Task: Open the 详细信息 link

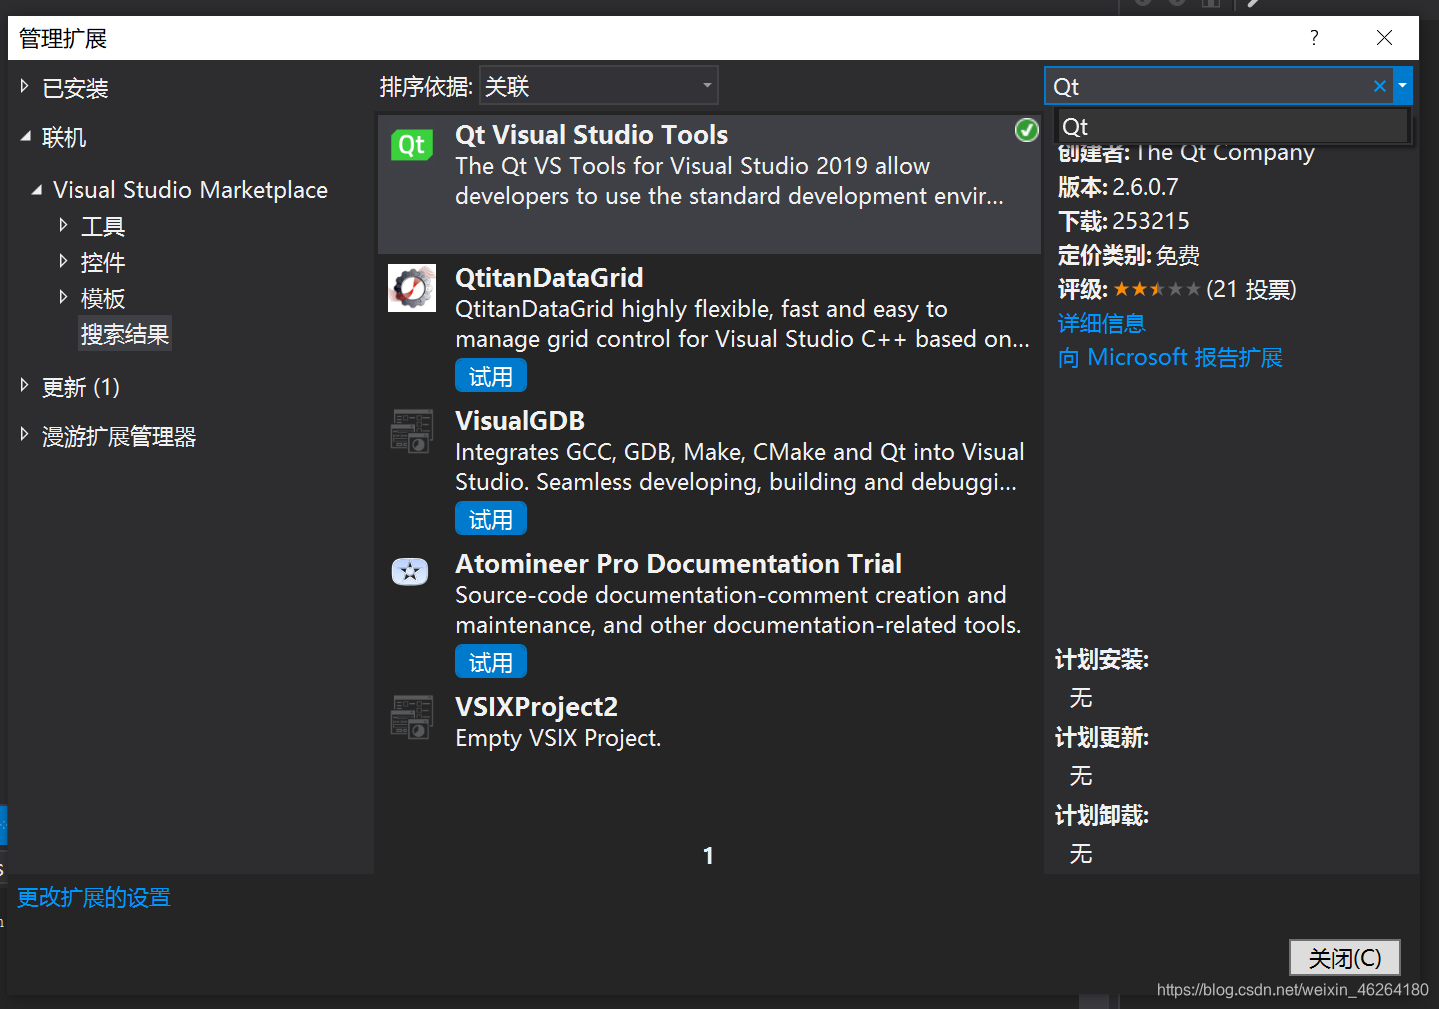Action: (x=1101, y=323)
